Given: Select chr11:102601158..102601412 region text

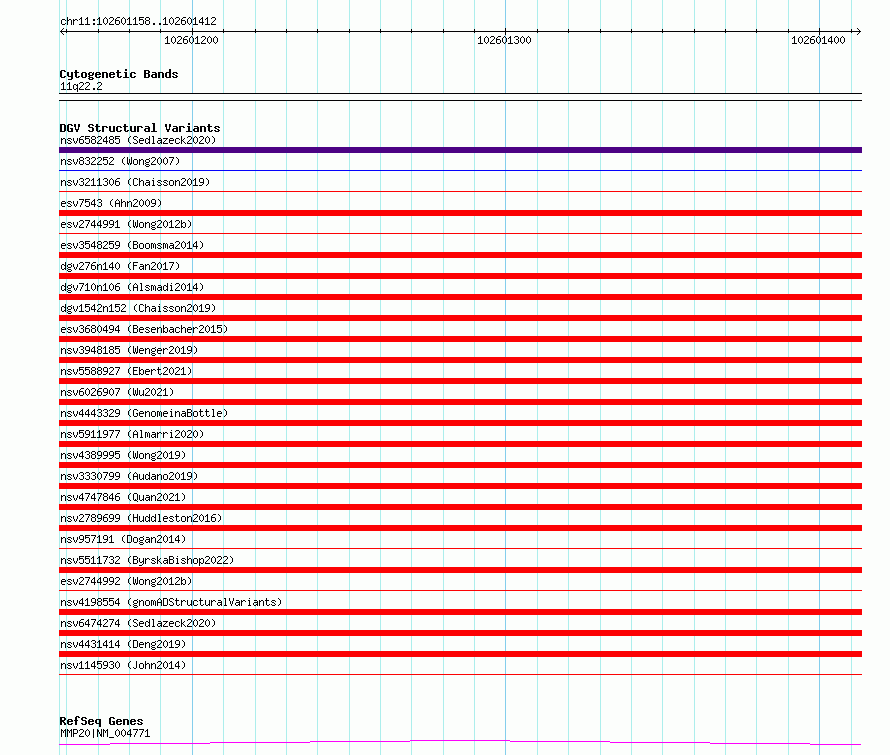Looking at the screenshot, I should point(138,22).
